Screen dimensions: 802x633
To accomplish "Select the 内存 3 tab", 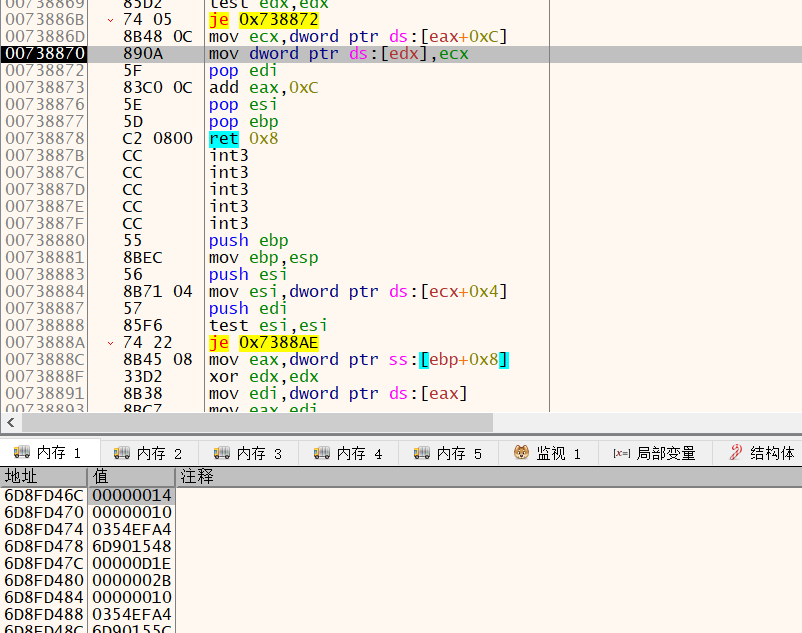I will pyautogui.click(x=249, y=453).
